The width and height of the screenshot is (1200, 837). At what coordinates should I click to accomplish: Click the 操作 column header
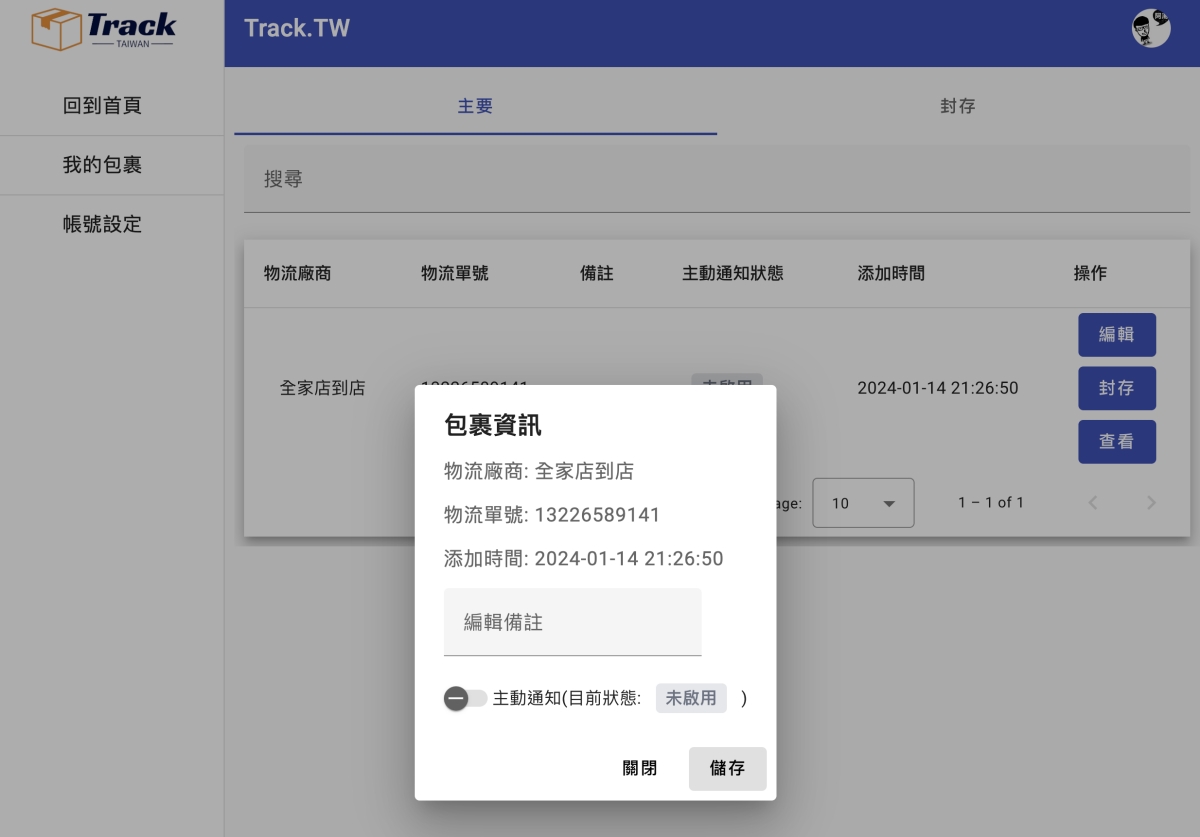1090,273
